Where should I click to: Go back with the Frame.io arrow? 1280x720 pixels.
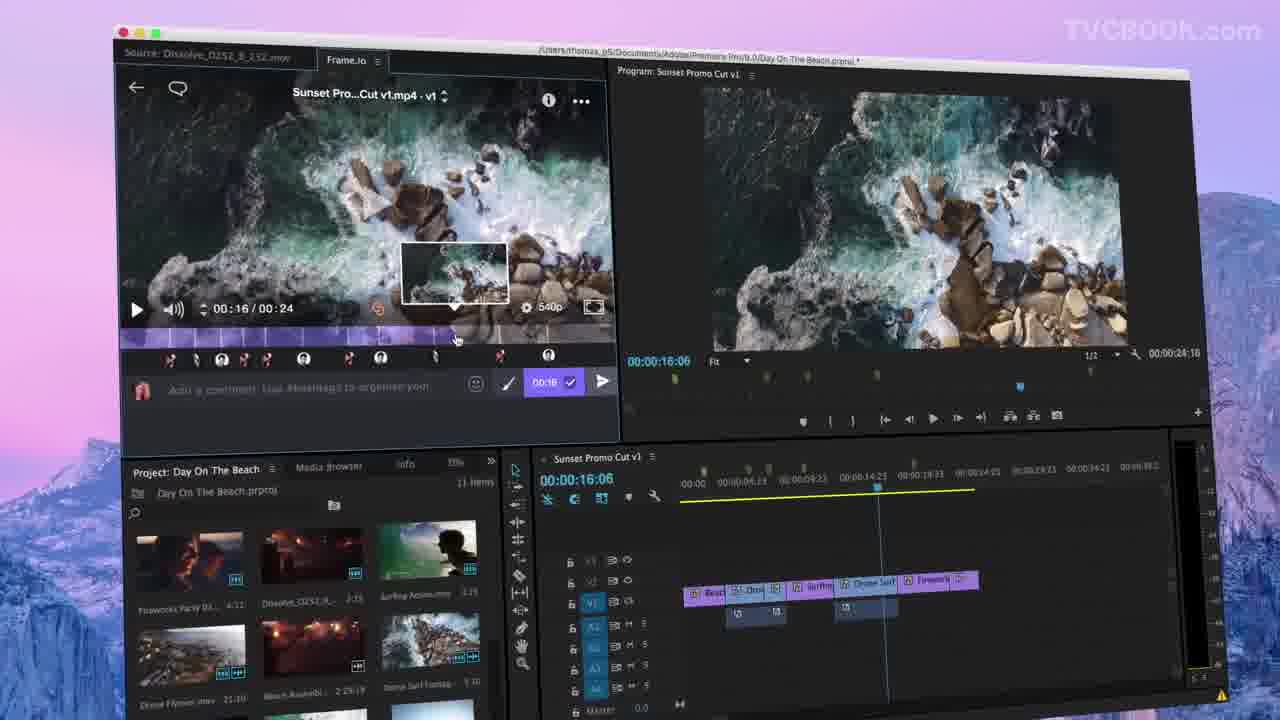(x=136, y=88)
